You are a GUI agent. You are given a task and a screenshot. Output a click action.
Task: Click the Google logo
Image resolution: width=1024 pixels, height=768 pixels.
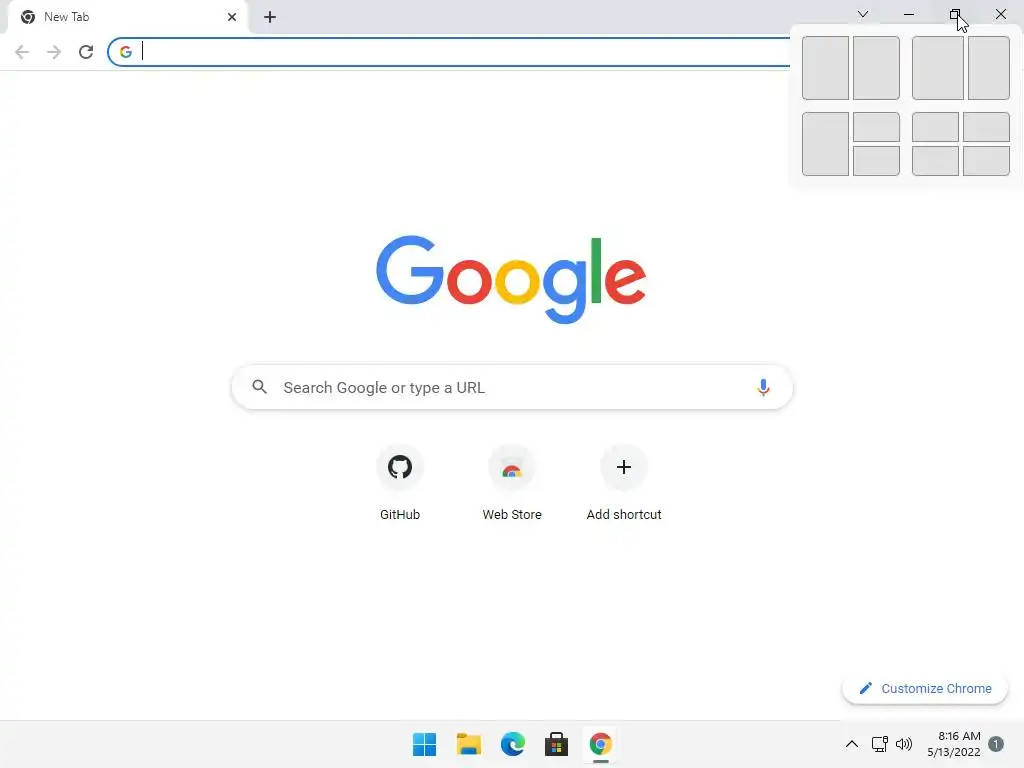511,280
